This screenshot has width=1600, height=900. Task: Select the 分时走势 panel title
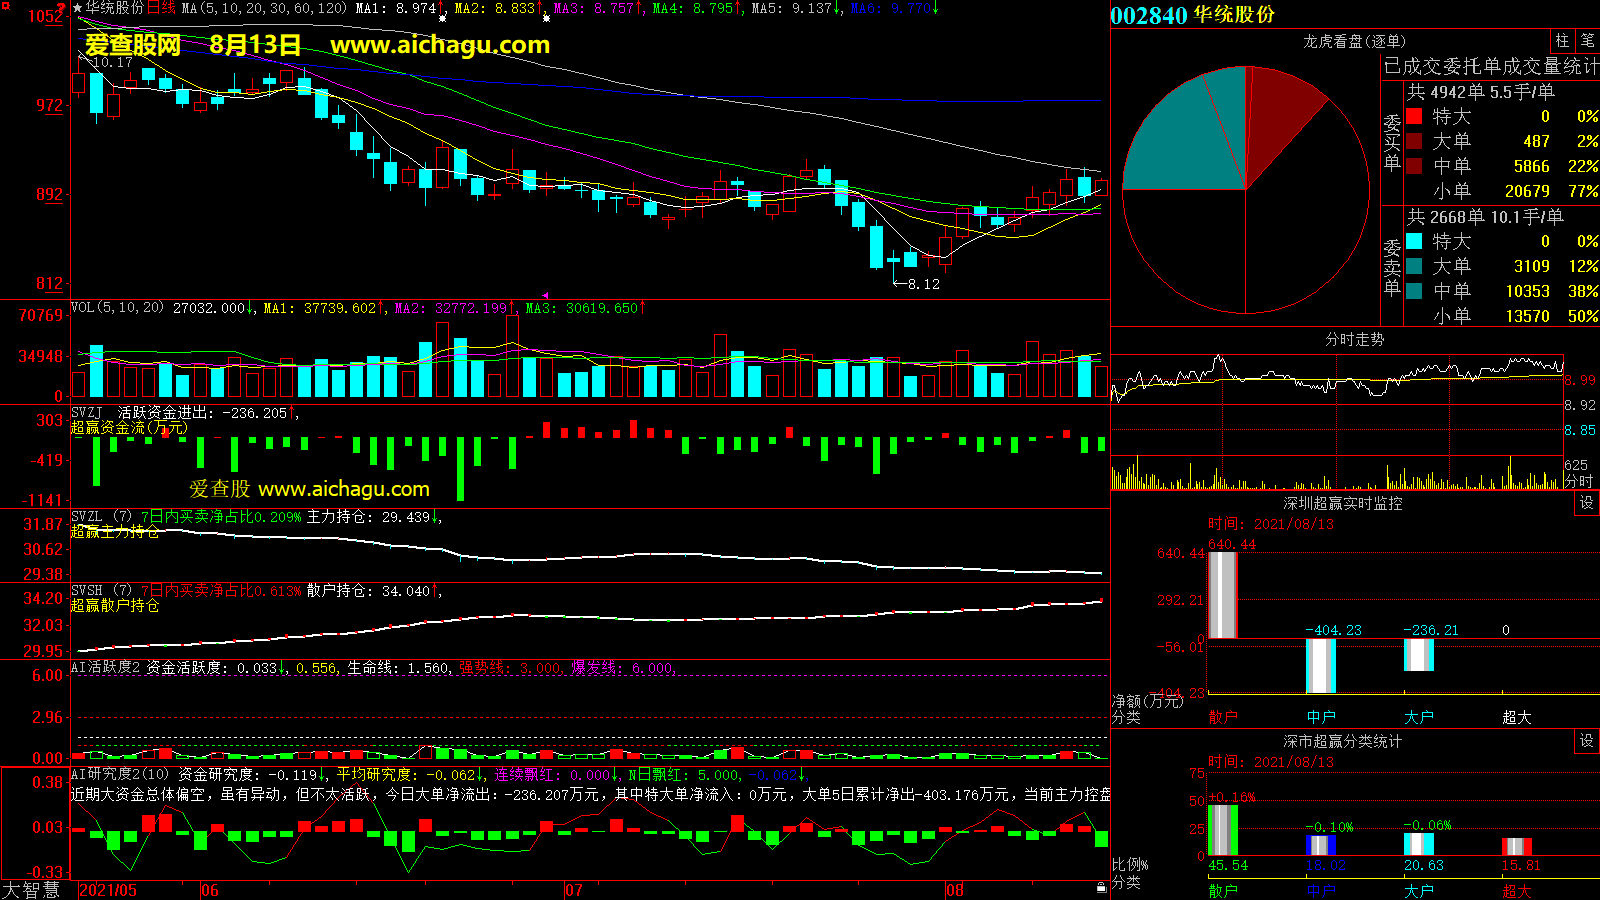pos(1354,339)
